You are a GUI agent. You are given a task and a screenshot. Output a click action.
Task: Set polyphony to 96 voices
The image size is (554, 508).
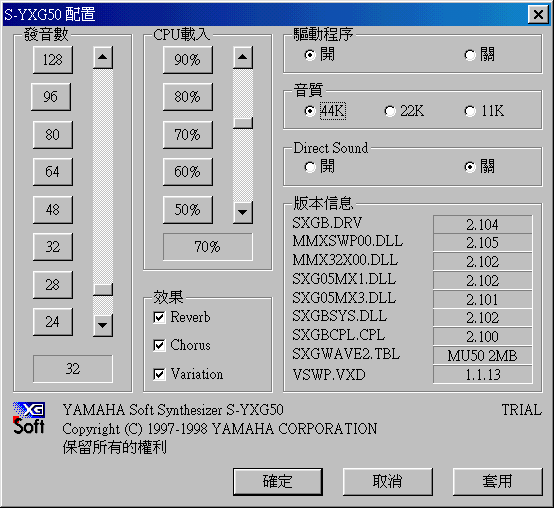(x=51, y=97)
